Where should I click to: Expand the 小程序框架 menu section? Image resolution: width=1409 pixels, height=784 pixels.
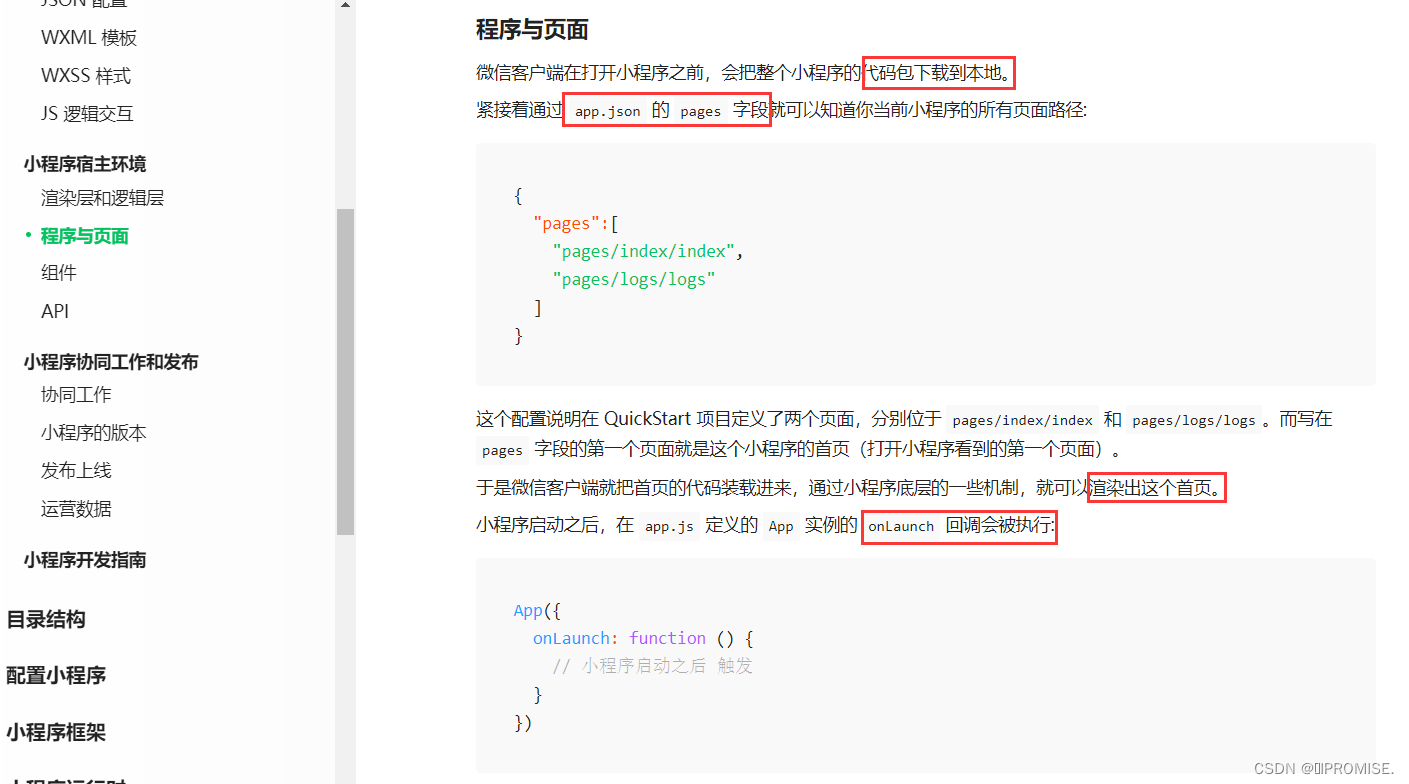(x=56, y=732)
